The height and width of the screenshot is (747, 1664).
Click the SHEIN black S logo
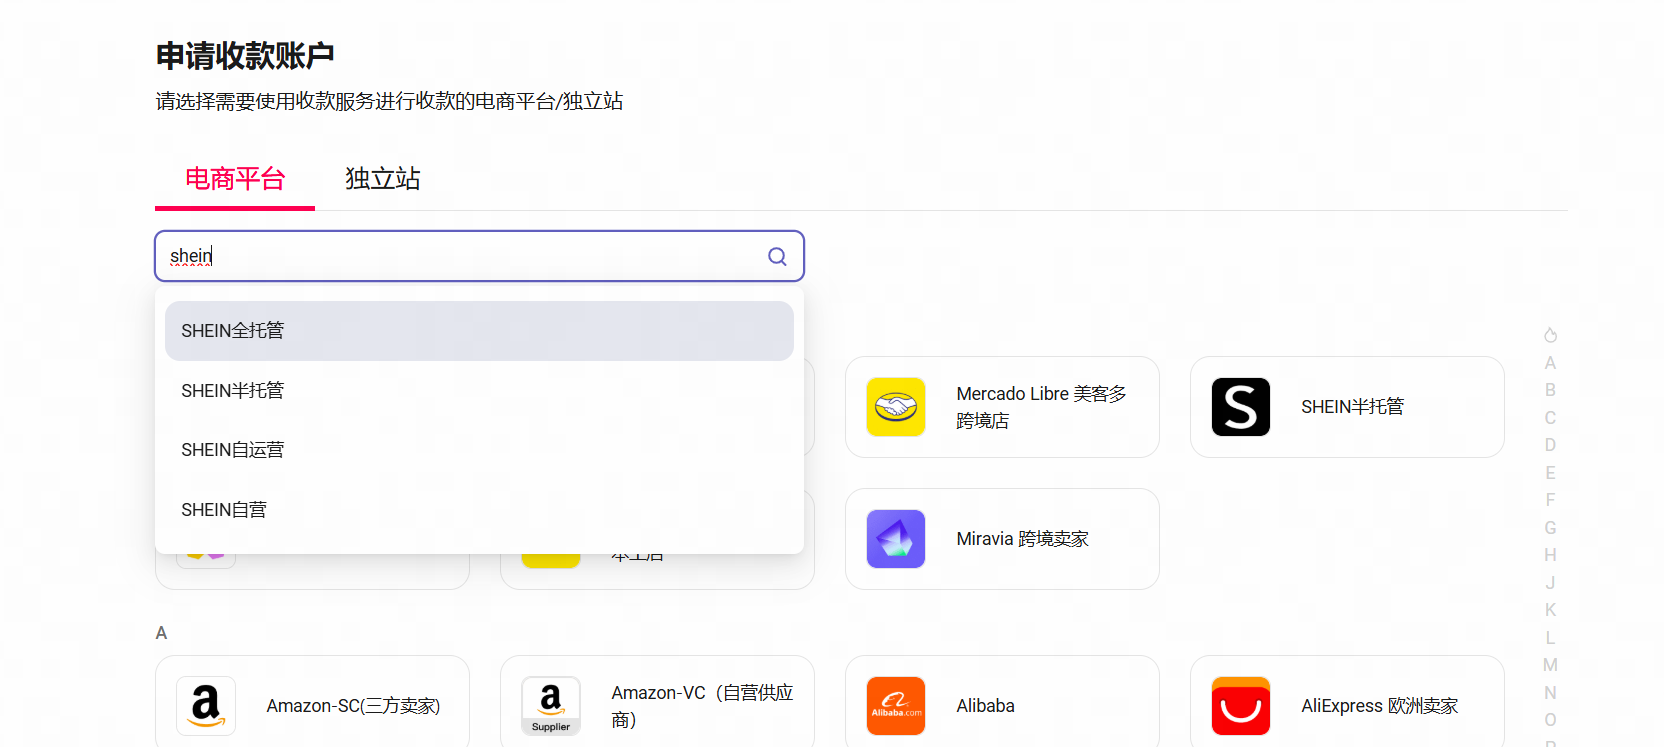pos(1240,407)
